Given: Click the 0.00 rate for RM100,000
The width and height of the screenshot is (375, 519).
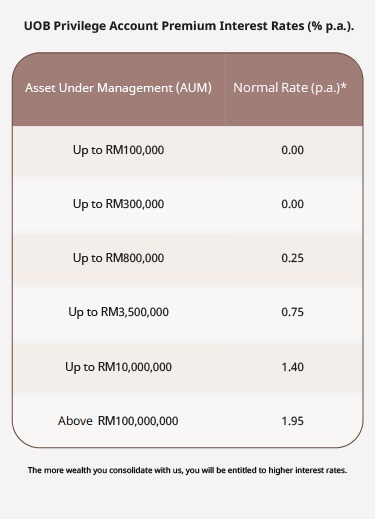Looking at the screenshot, I should [292, 150].
